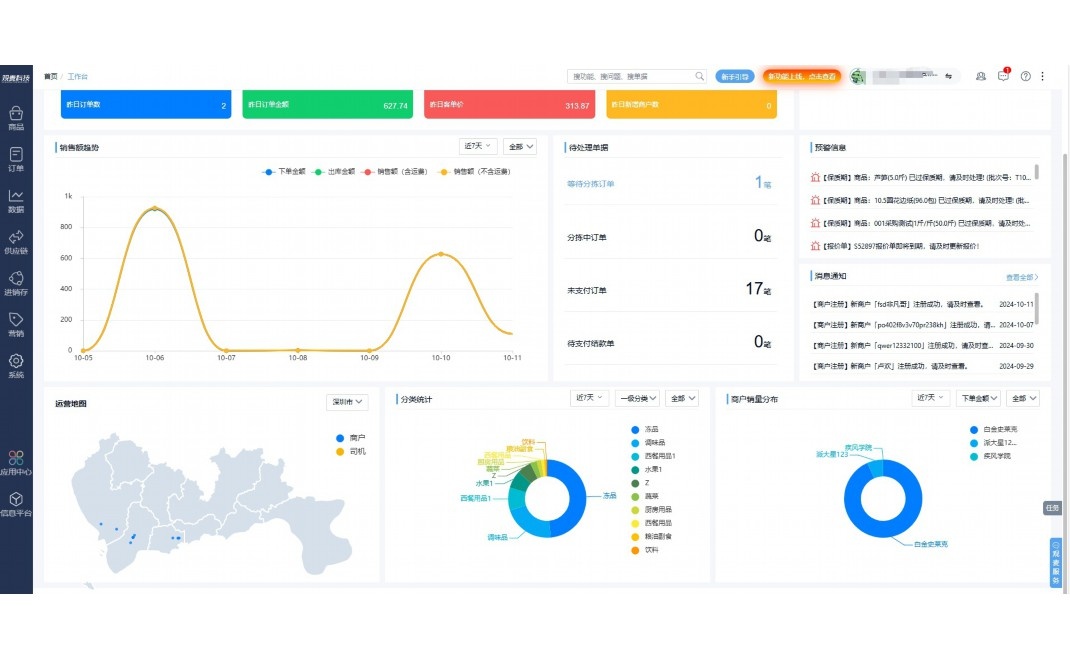Open the 进销存 (Inventory) sidebar icon
This screenshot has height=659, width=1070.
16,284
